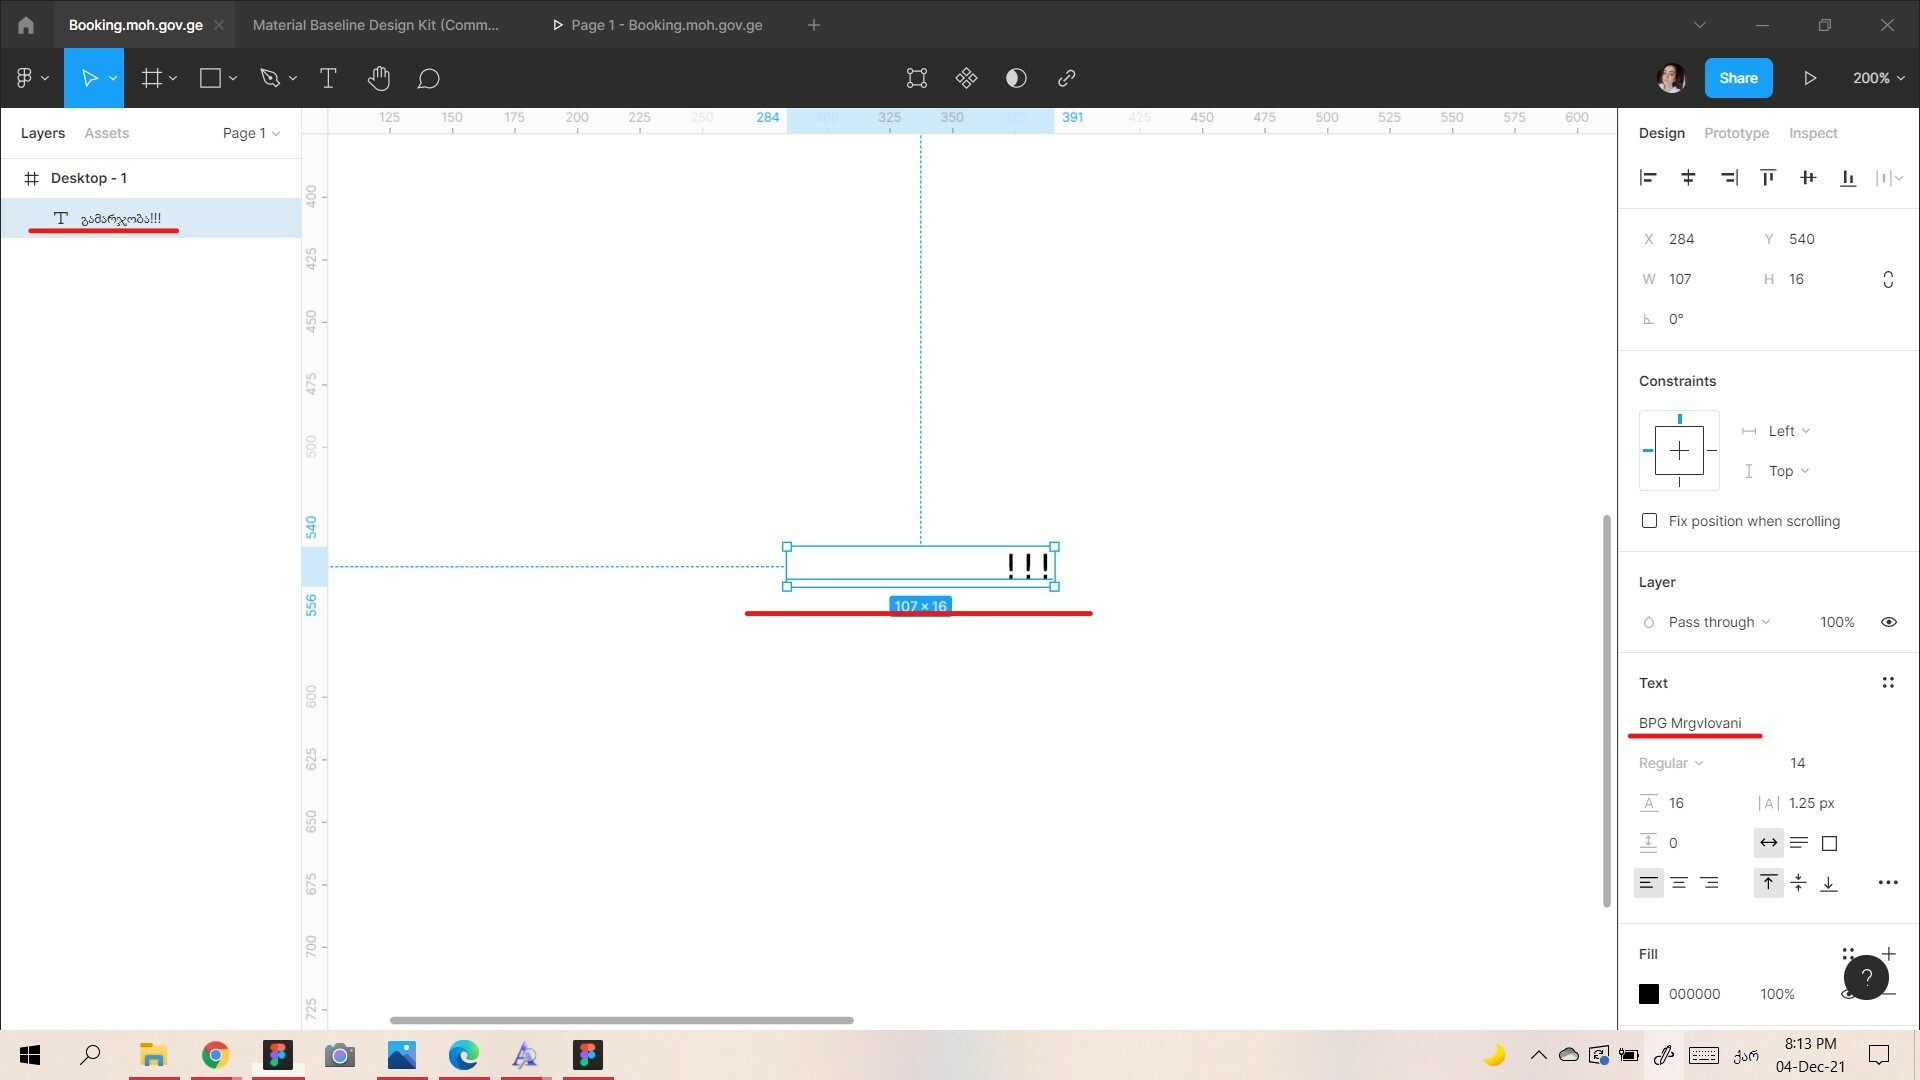Select the Text tool
Screen dimensions: 1920x1080
(x=327, y=78)
